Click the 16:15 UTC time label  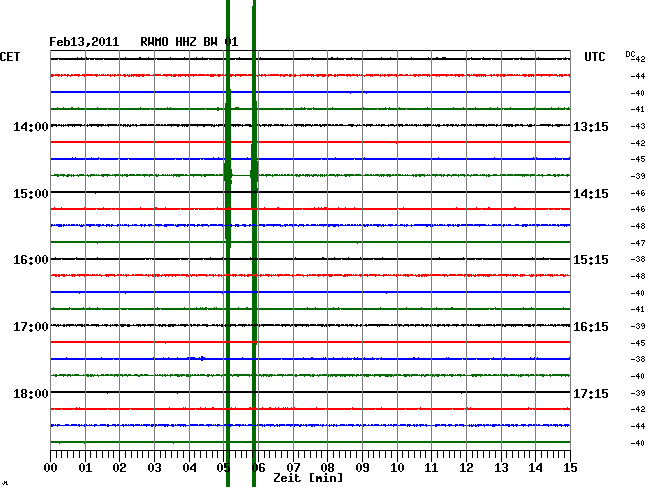pos(591,327)
